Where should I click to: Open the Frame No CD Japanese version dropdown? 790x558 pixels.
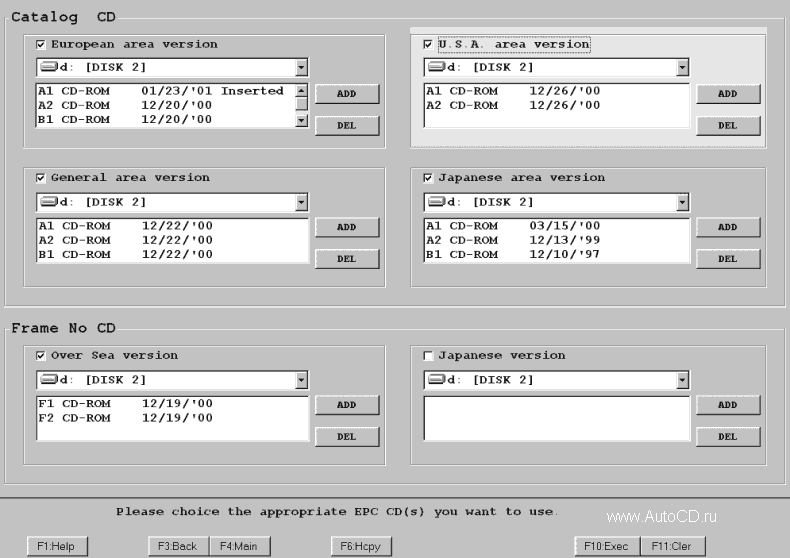(682, 380)
